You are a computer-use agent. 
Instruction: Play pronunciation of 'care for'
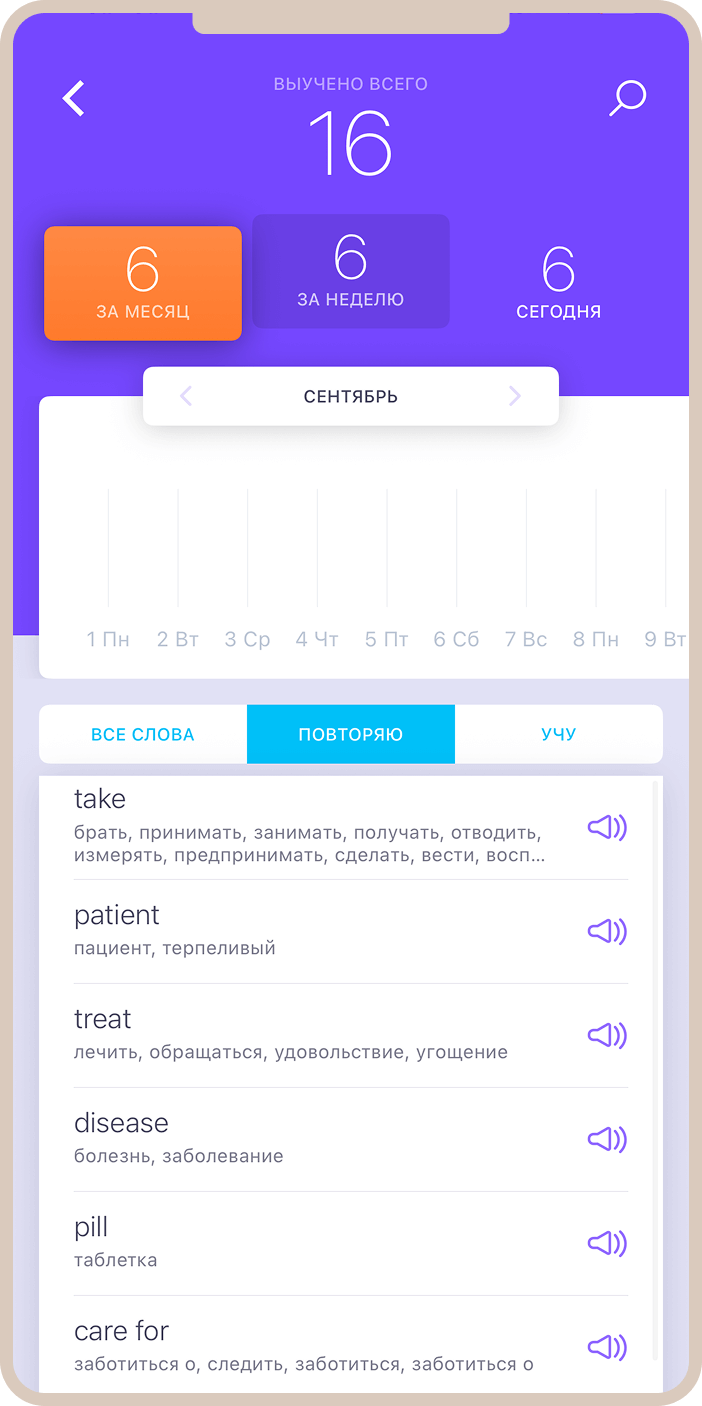606,1348
